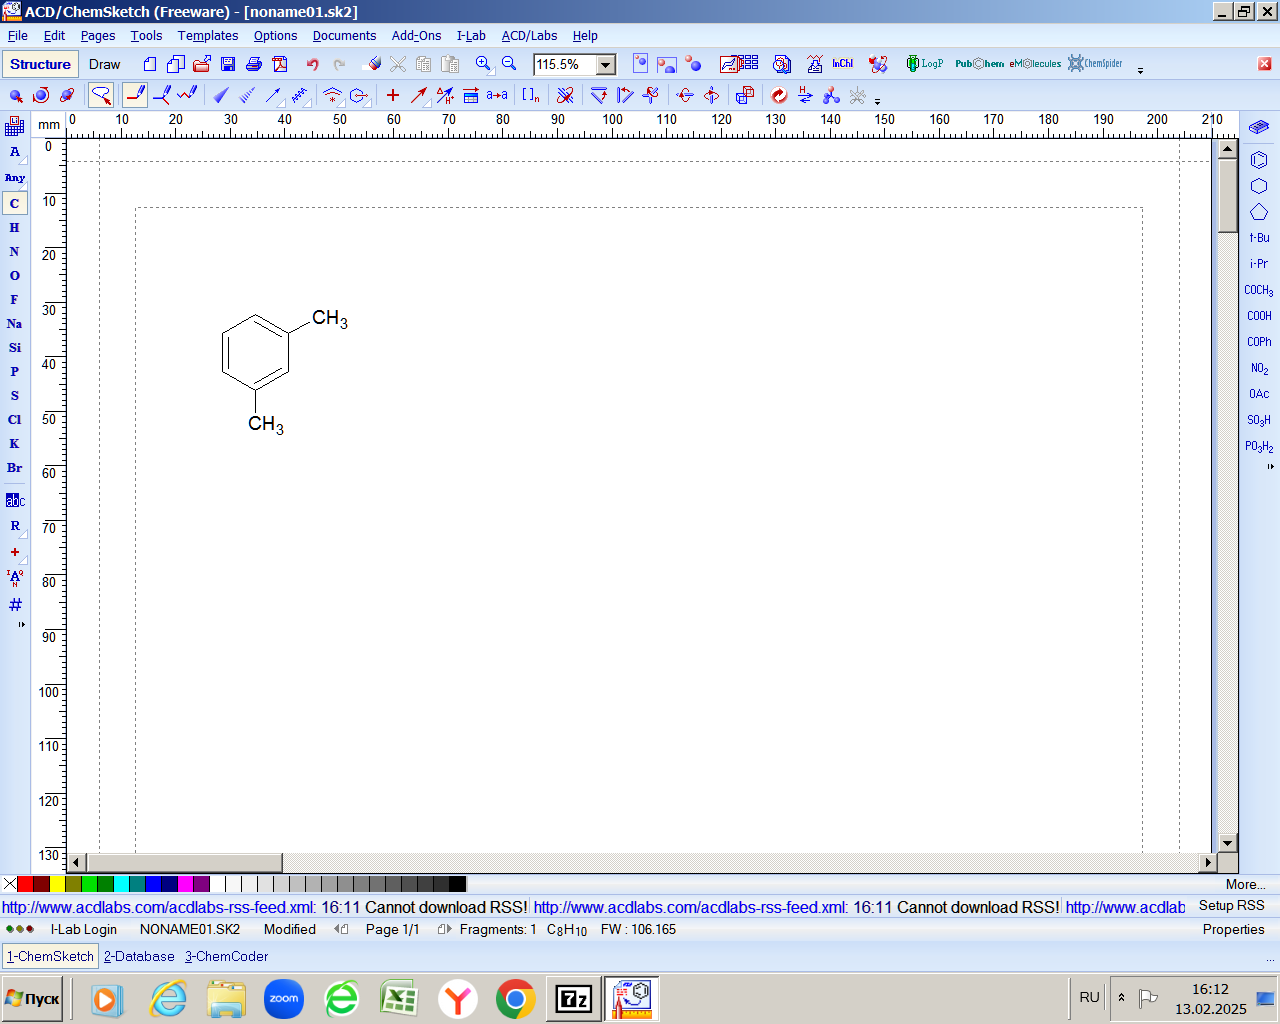Open the periodic table of elements
Viewport: 1280px width, 1024px height.
pyautogui.click(x=15, y=126)
